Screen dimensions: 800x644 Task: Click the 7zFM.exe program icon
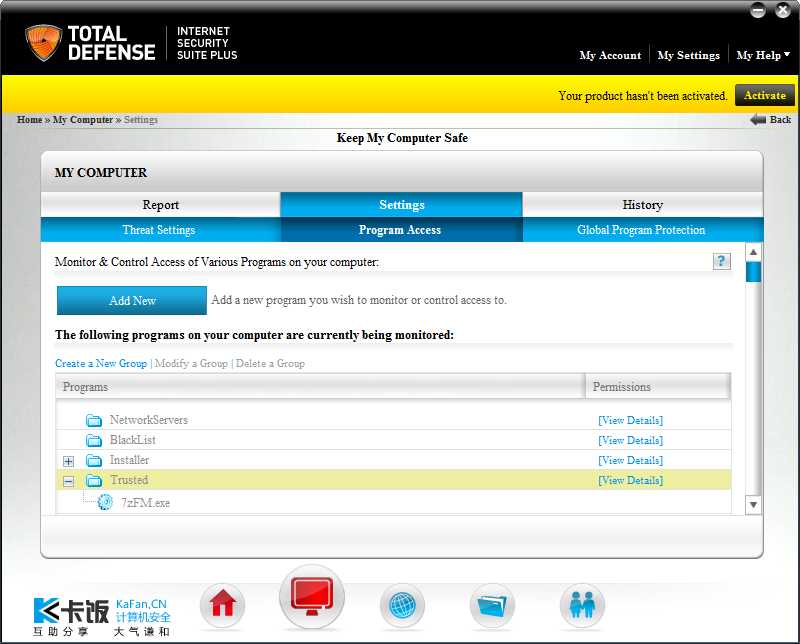106,502
